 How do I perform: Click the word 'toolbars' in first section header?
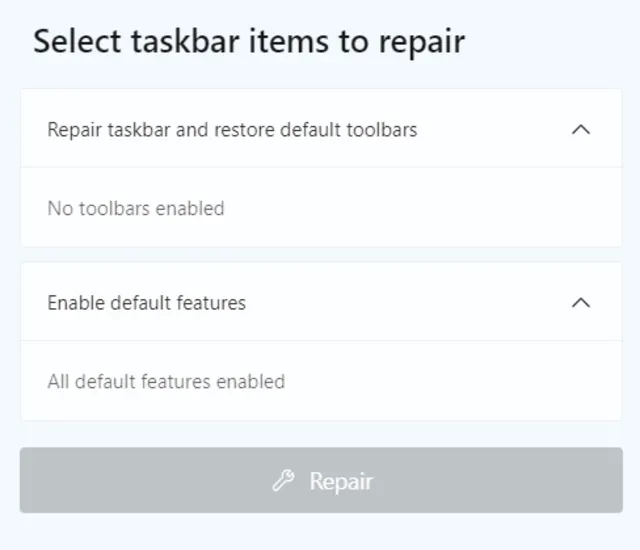pos(384,130)
